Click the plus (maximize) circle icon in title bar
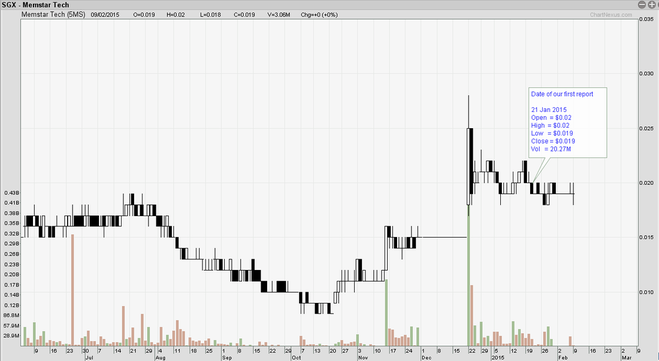Image resolution: width=659 pixels, height=361 pixels. (651, 5)
